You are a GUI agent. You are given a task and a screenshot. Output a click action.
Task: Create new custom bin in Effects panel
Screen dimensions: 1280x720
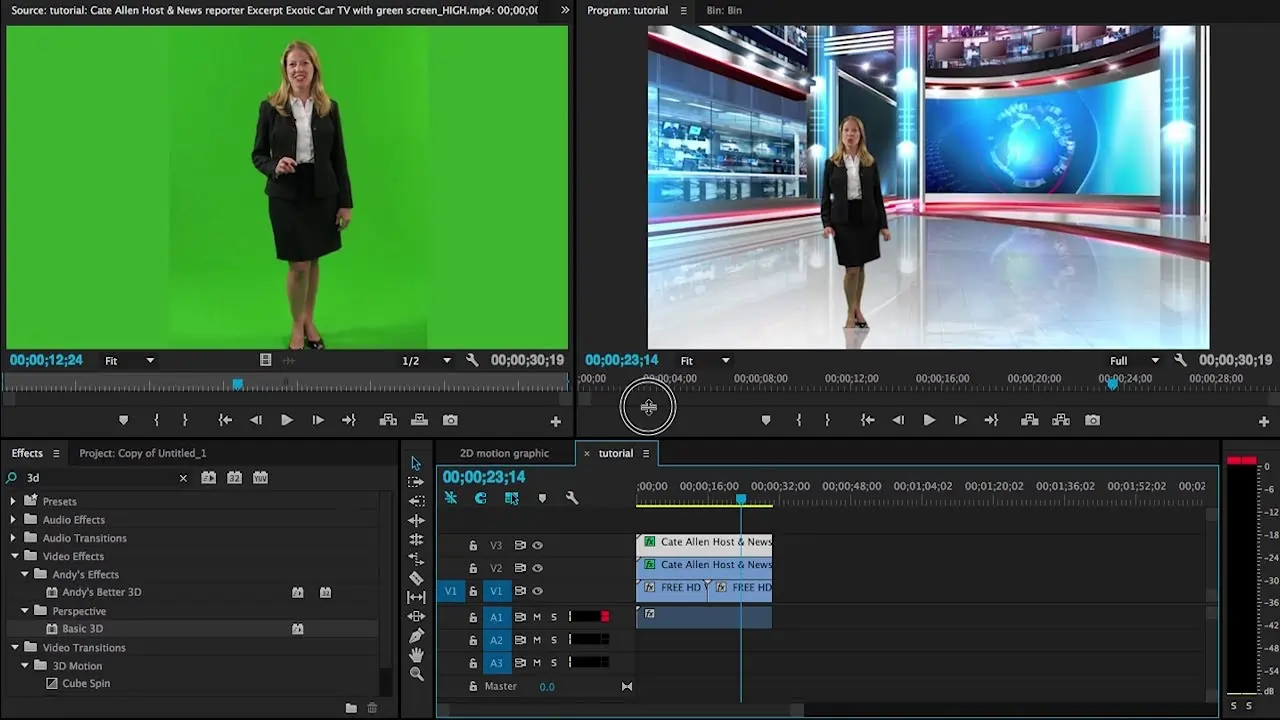pyautogui.click(x=351, y=708)
